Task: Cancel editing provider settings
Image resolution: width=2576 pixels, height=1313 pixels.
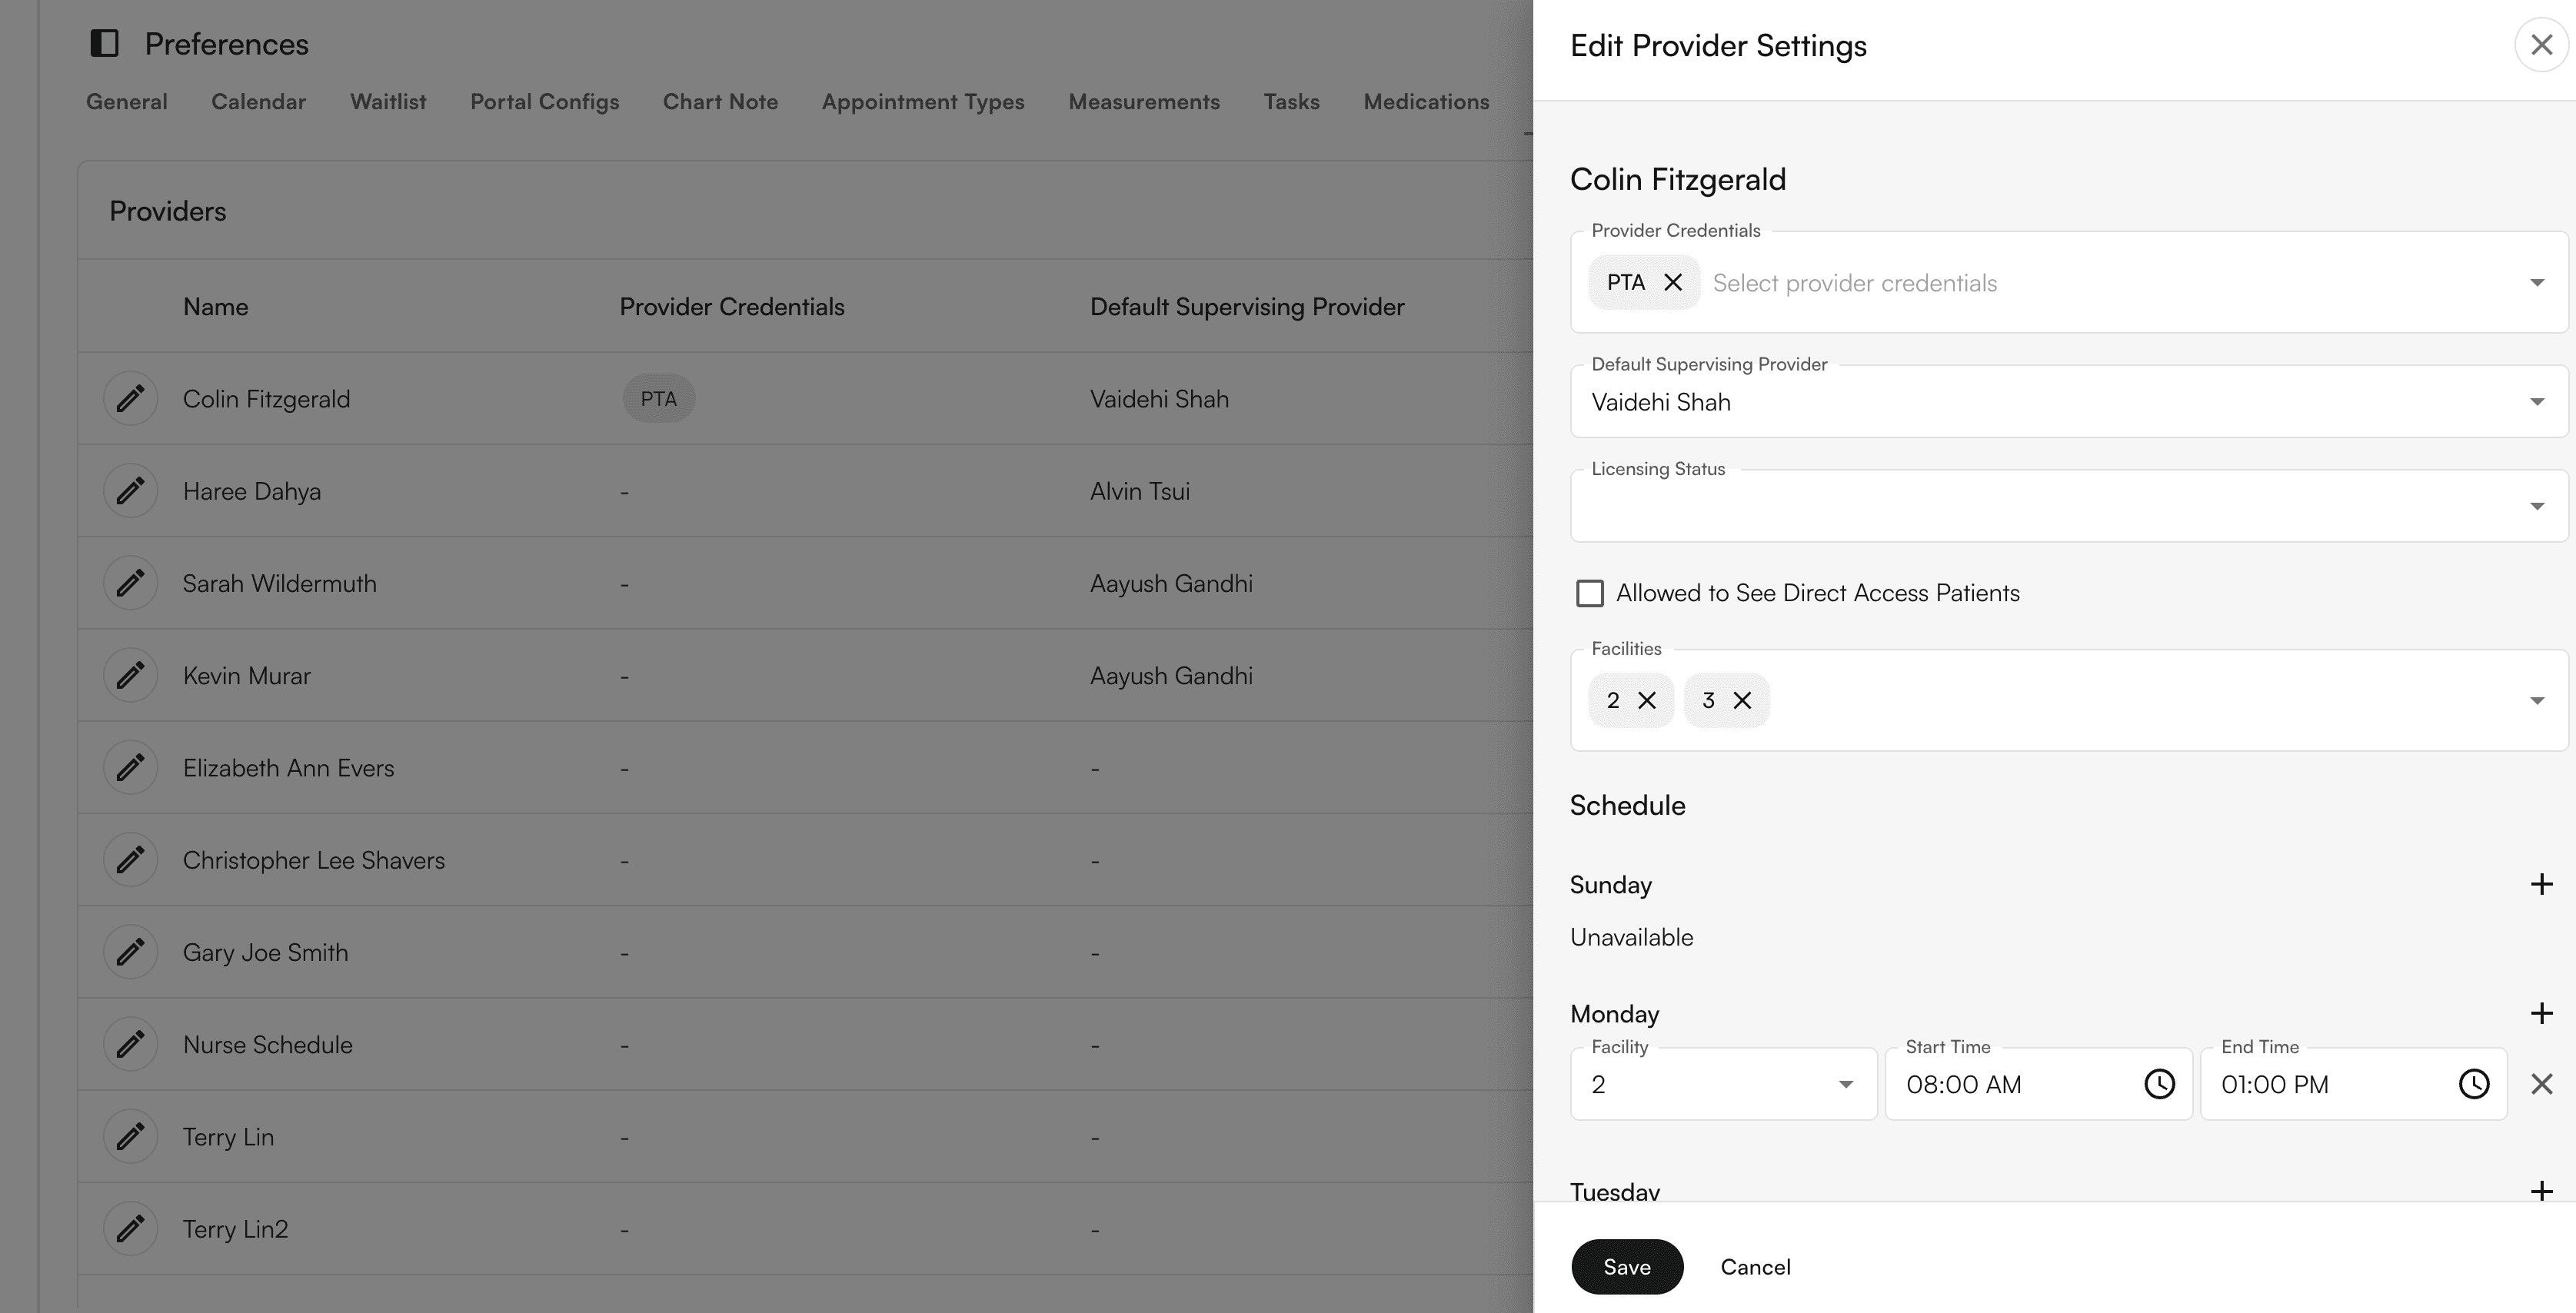Action: click(x=1755, y=1266)
